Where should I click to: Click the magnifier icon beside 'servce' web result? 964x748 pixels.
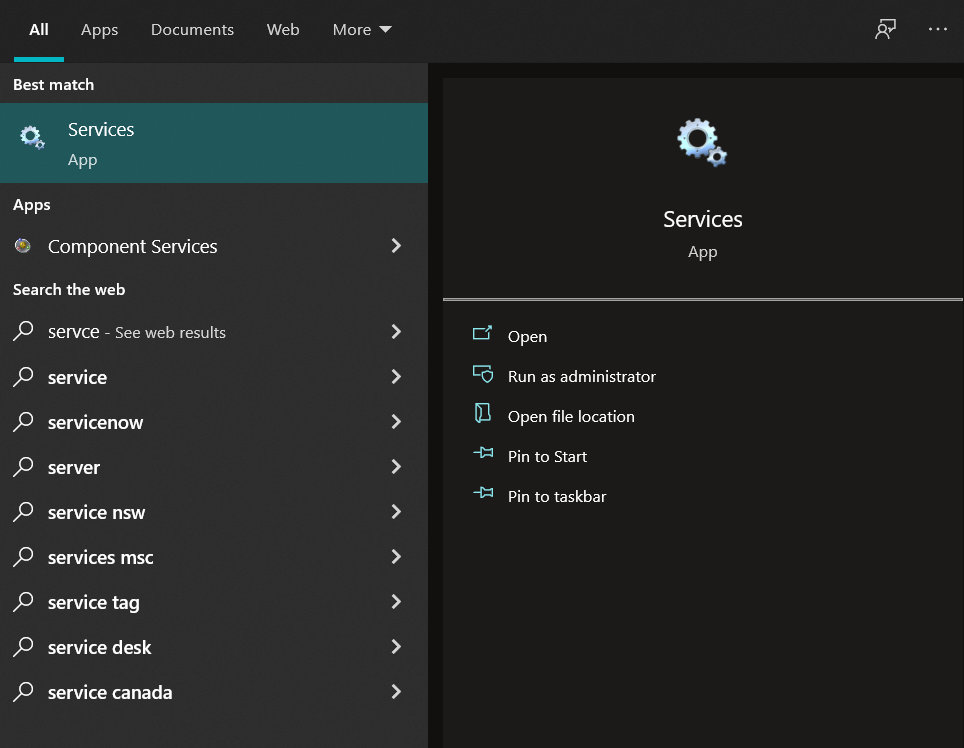pyautogui.click(x=23, y=331)
